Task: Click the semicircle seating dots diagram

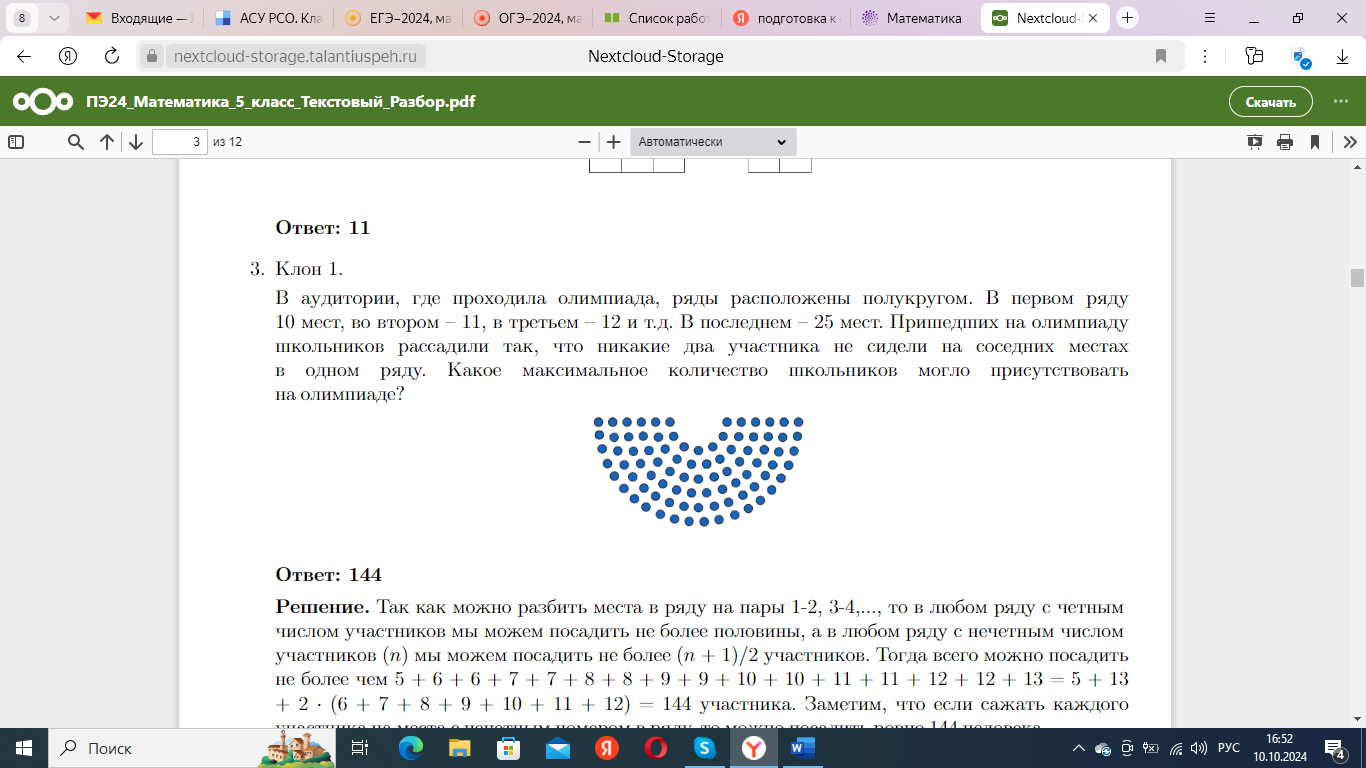Action: pos(700,470)
